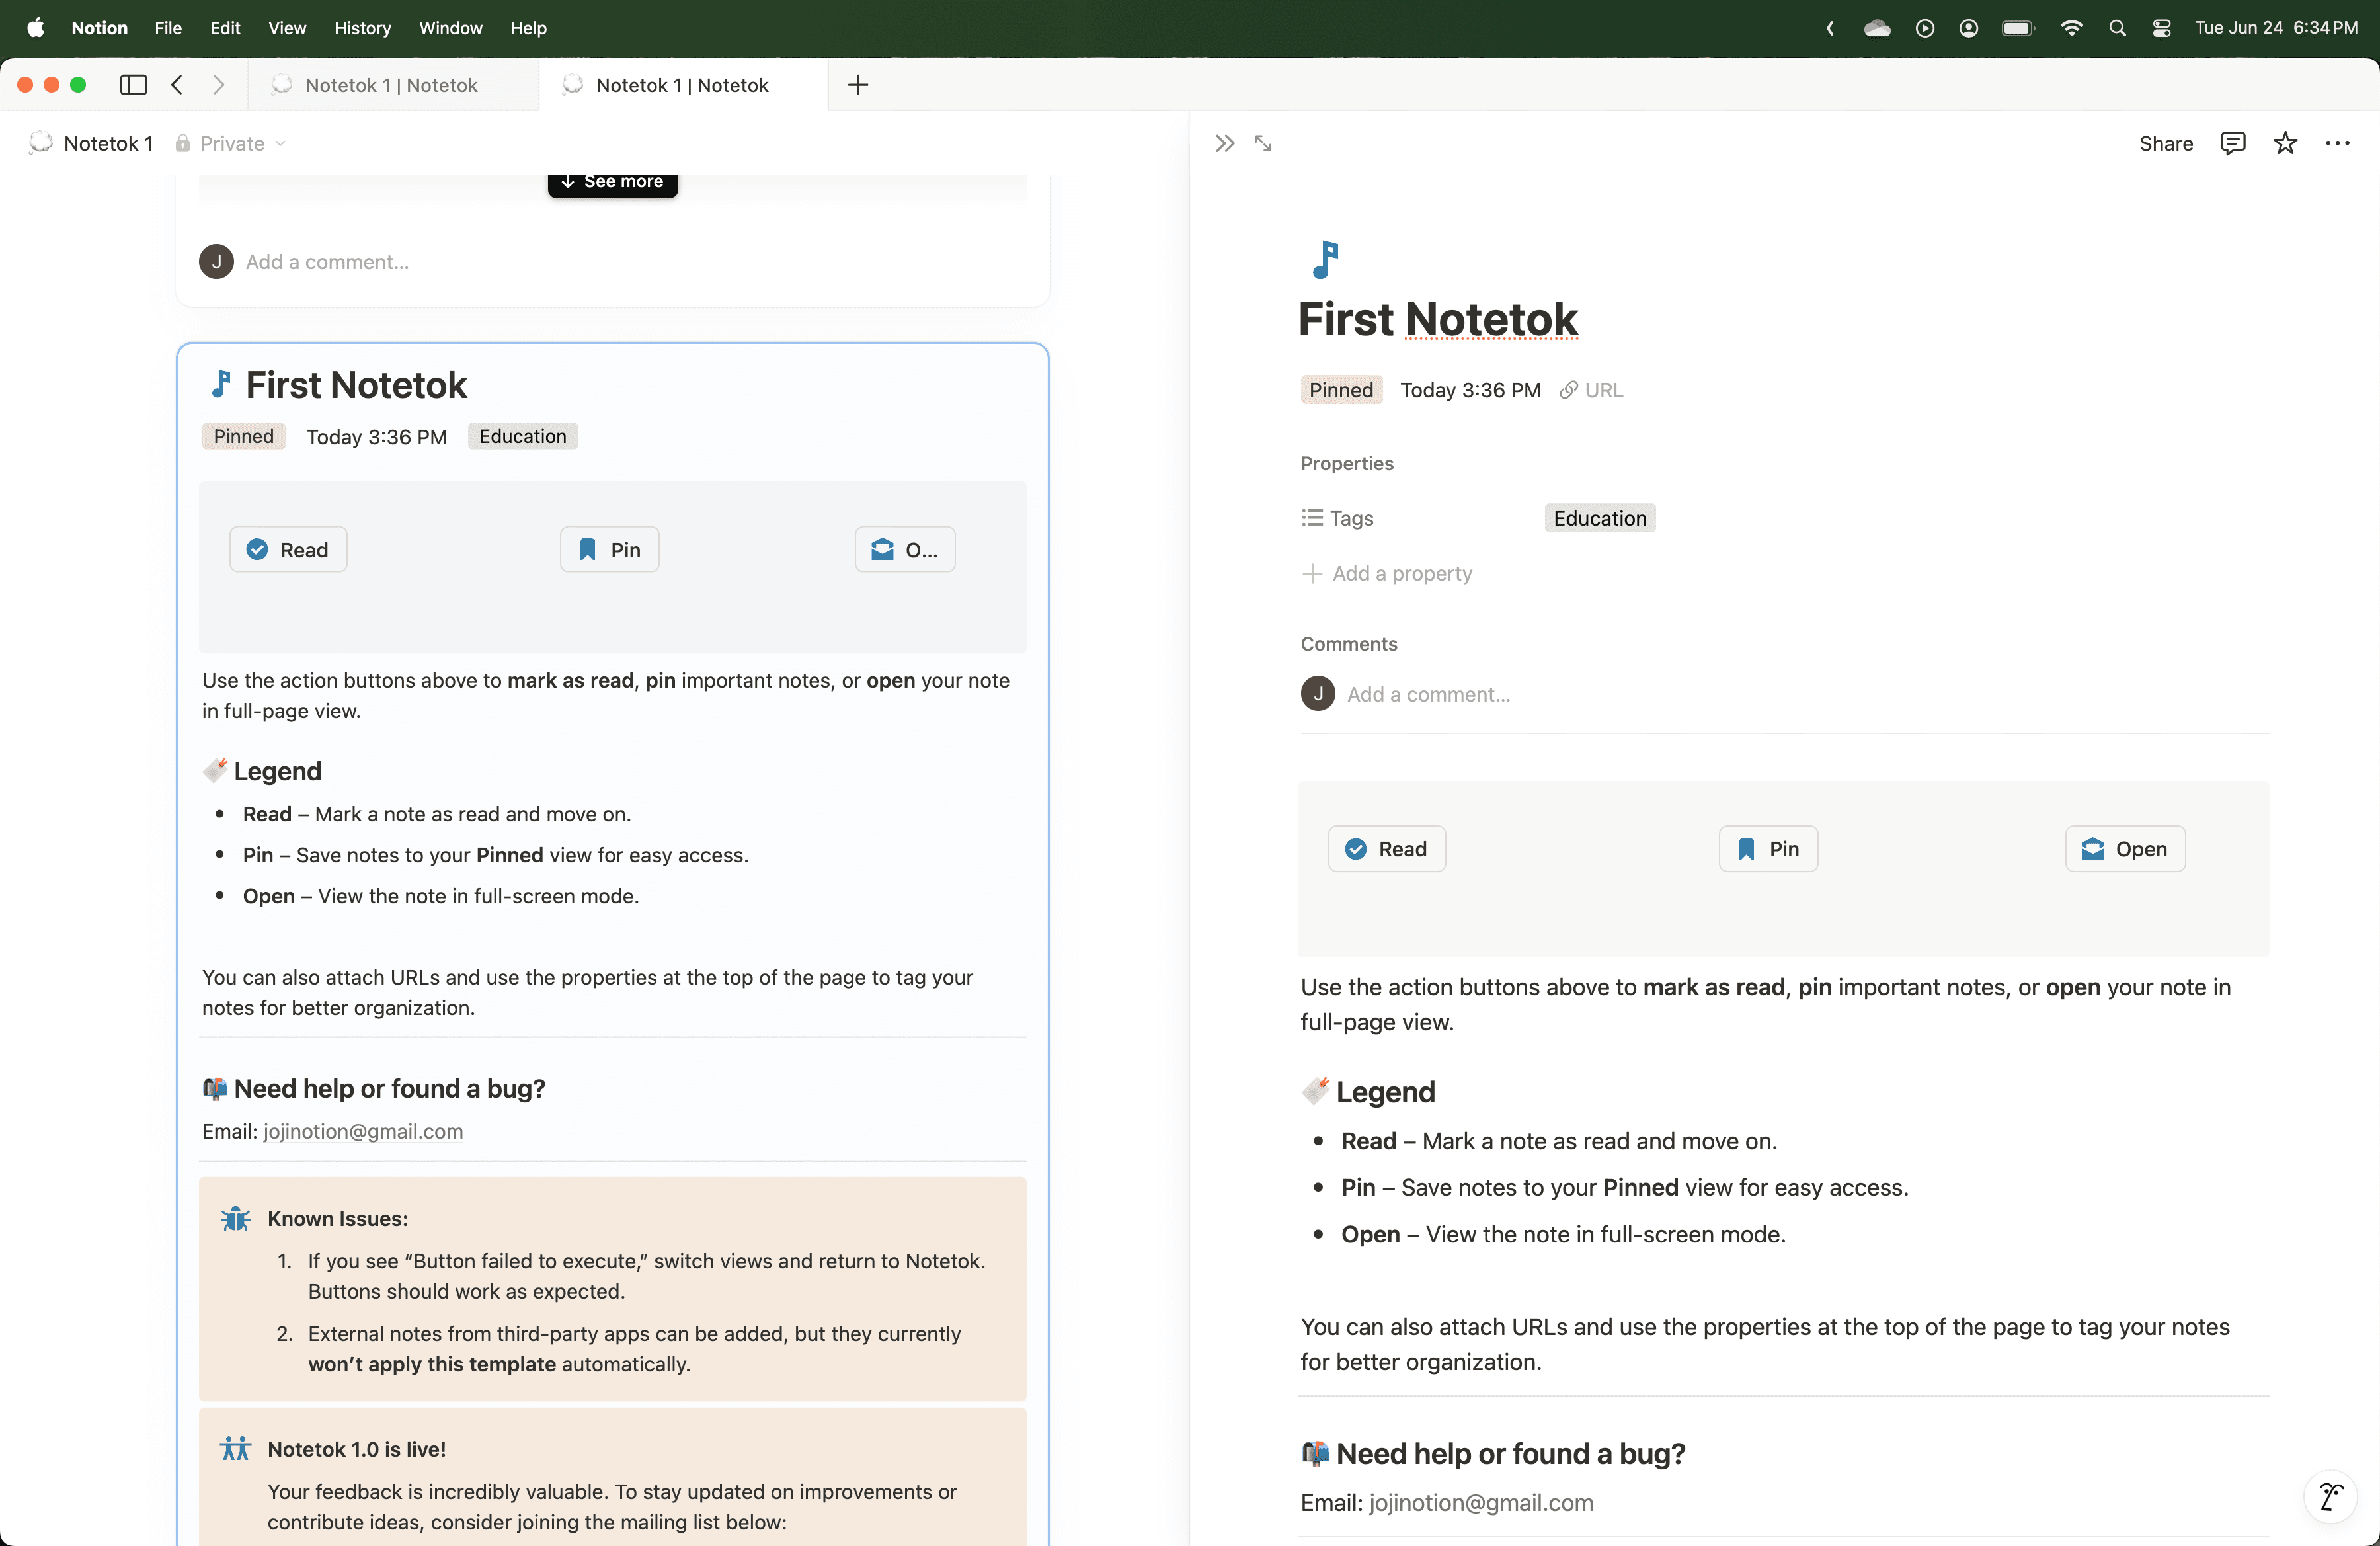The width and height of the screenshot is (2380, 1546).
Task: Expand the Private sharing dropdown
Action: pos(232,143)
